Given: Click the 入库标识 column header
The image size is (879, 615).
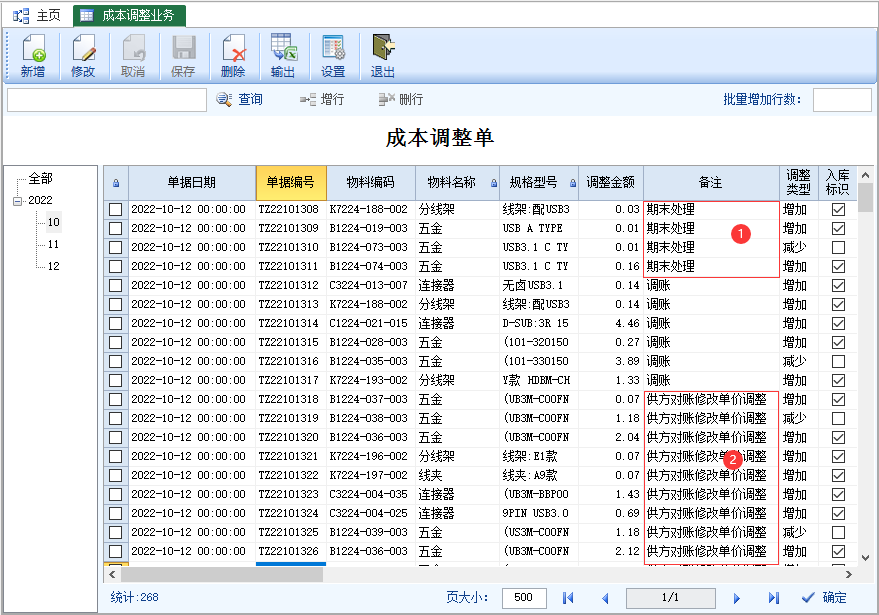Looking at the screenshot, I should coord(838,183).
